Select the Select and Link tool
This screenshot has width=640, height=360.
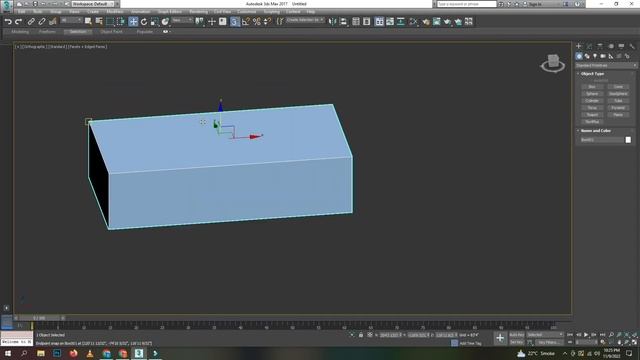coord(31,22)
